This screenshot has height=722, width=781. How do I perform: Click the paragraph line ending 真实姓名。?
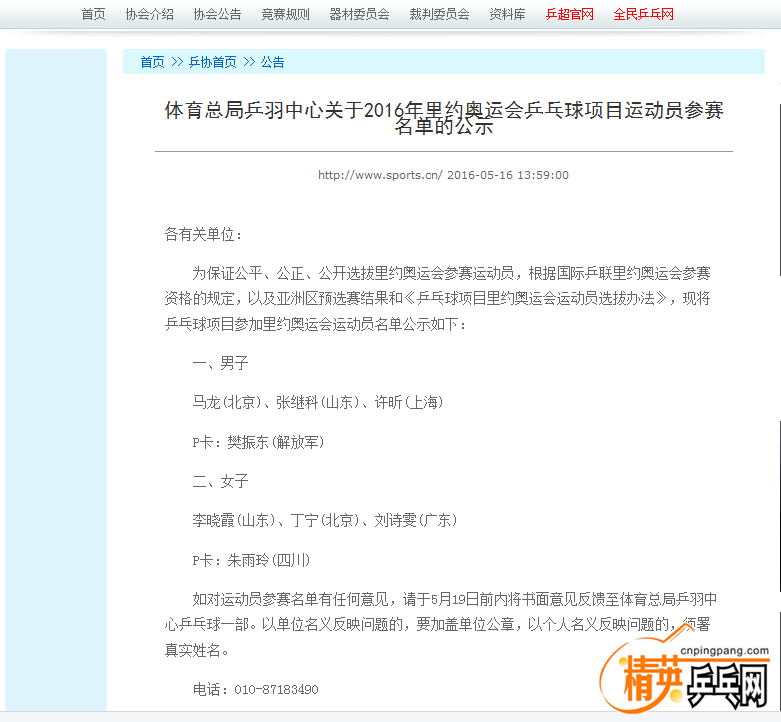pos(197,650)
